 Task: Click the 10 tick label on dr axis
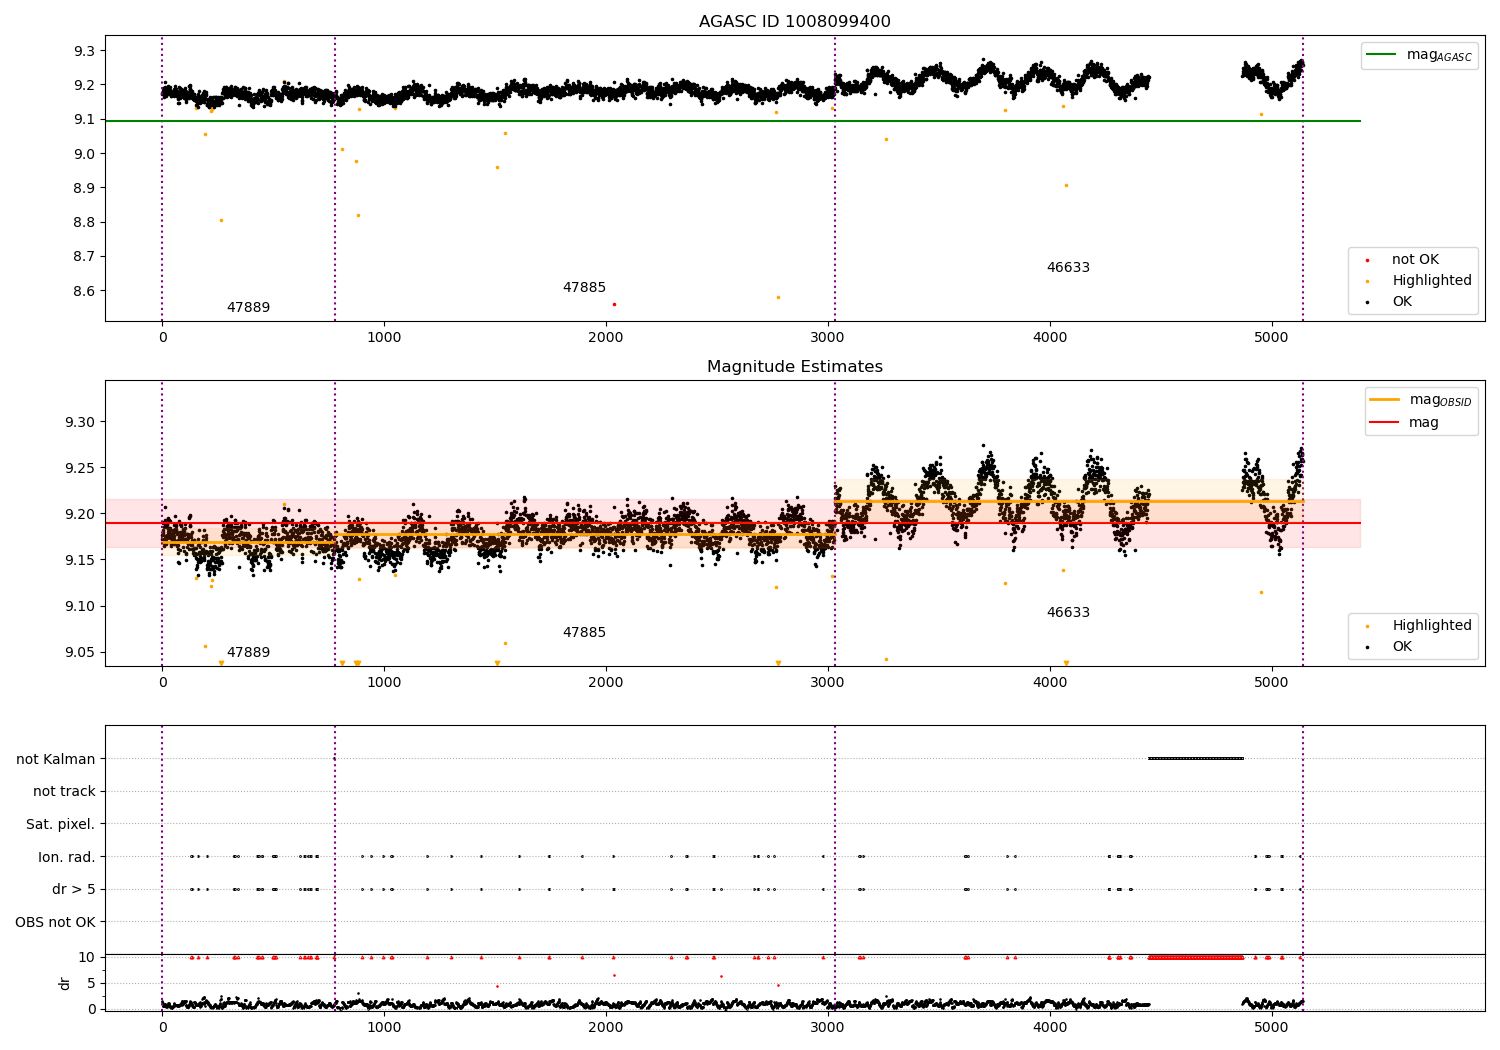pos(87,957)
